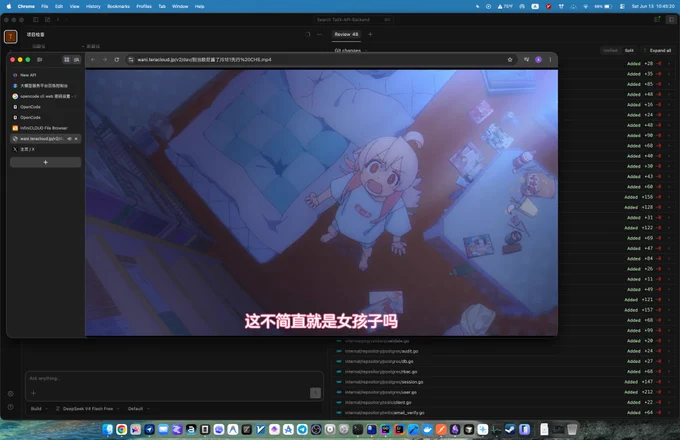Expand the postgres/session.go file diff
Image resolution: width=680 pixels, height=440 pixels.
click(x=503, y=382)
